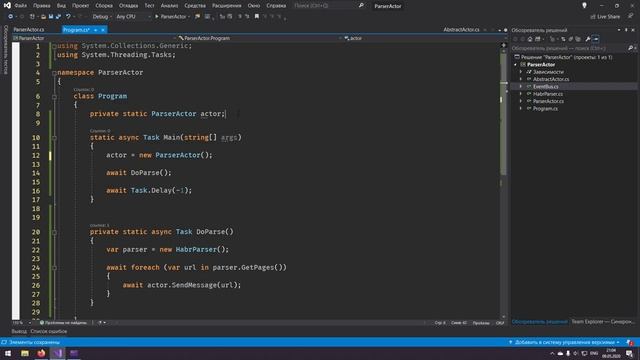Open the Расширения menu
640x360 pixels.
point(227,6)
